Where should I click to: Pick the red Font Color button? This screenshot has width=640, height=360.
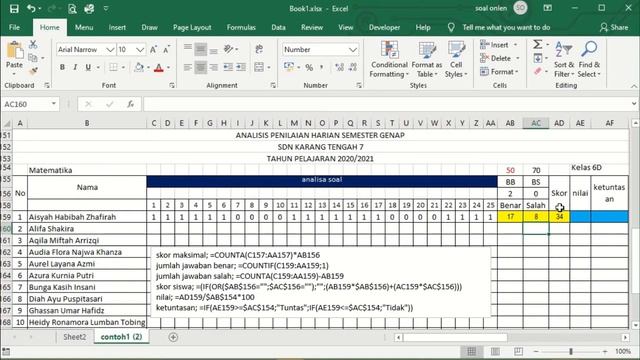click(159, 67)
